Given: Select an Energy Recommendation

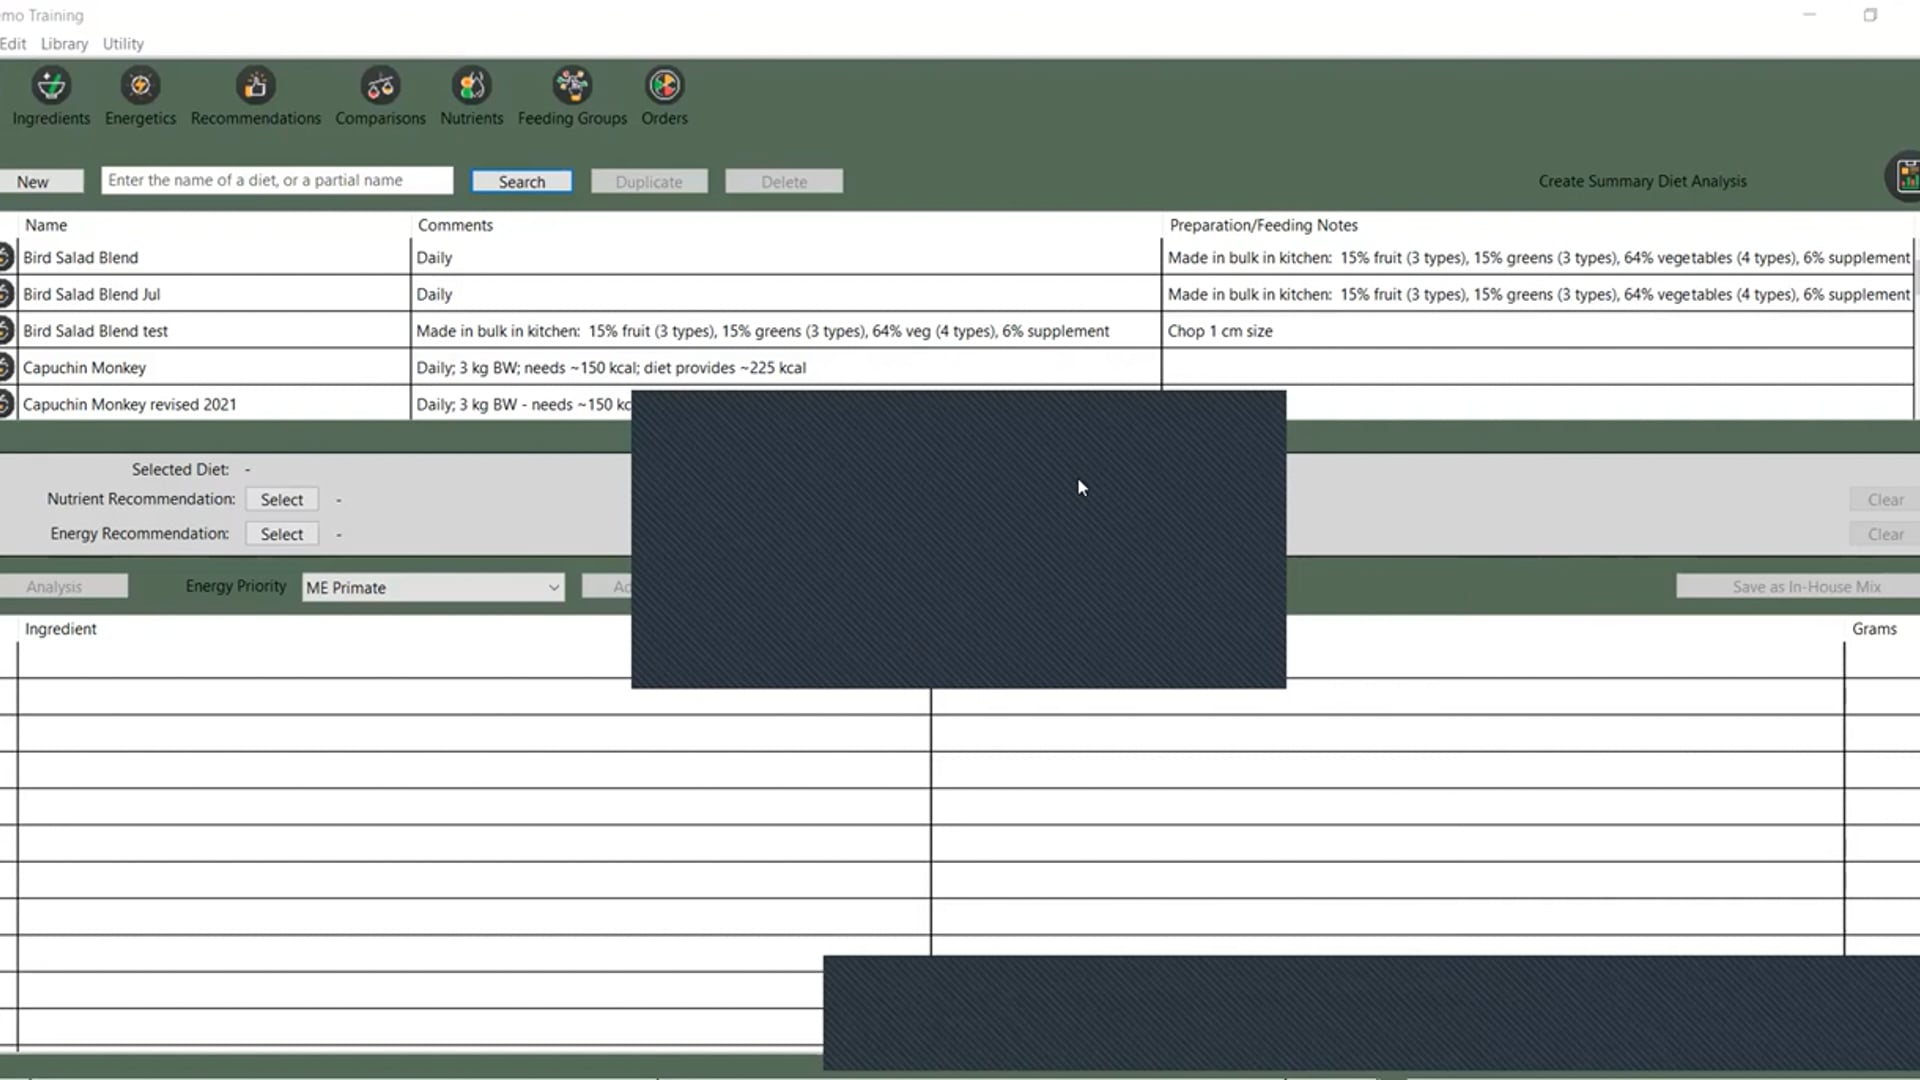Looking at the screenshot, I should (282, 534).
